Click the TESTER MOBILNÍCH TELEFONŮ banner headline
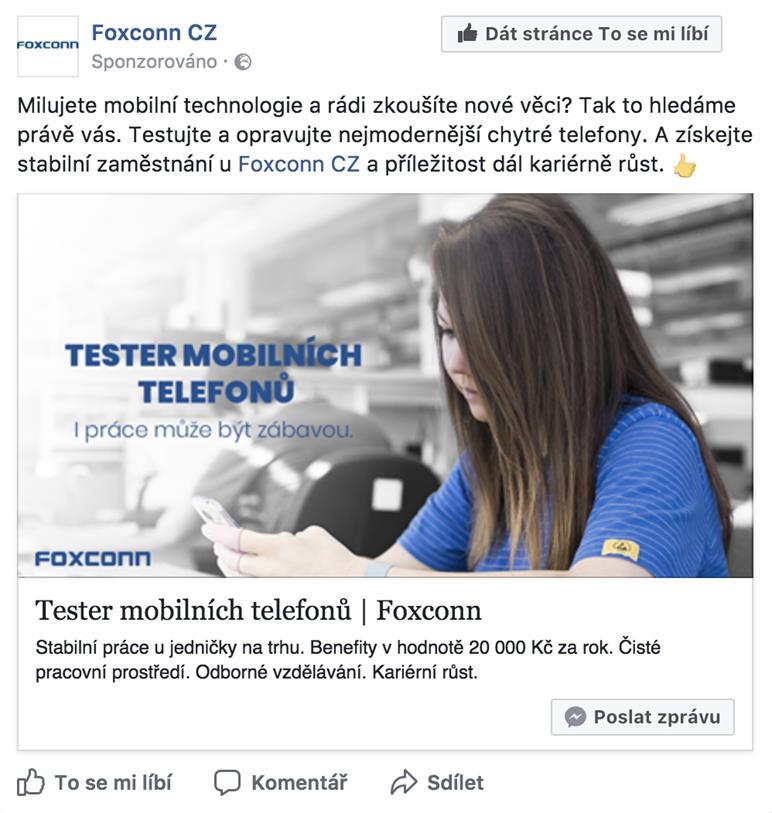 214,373
